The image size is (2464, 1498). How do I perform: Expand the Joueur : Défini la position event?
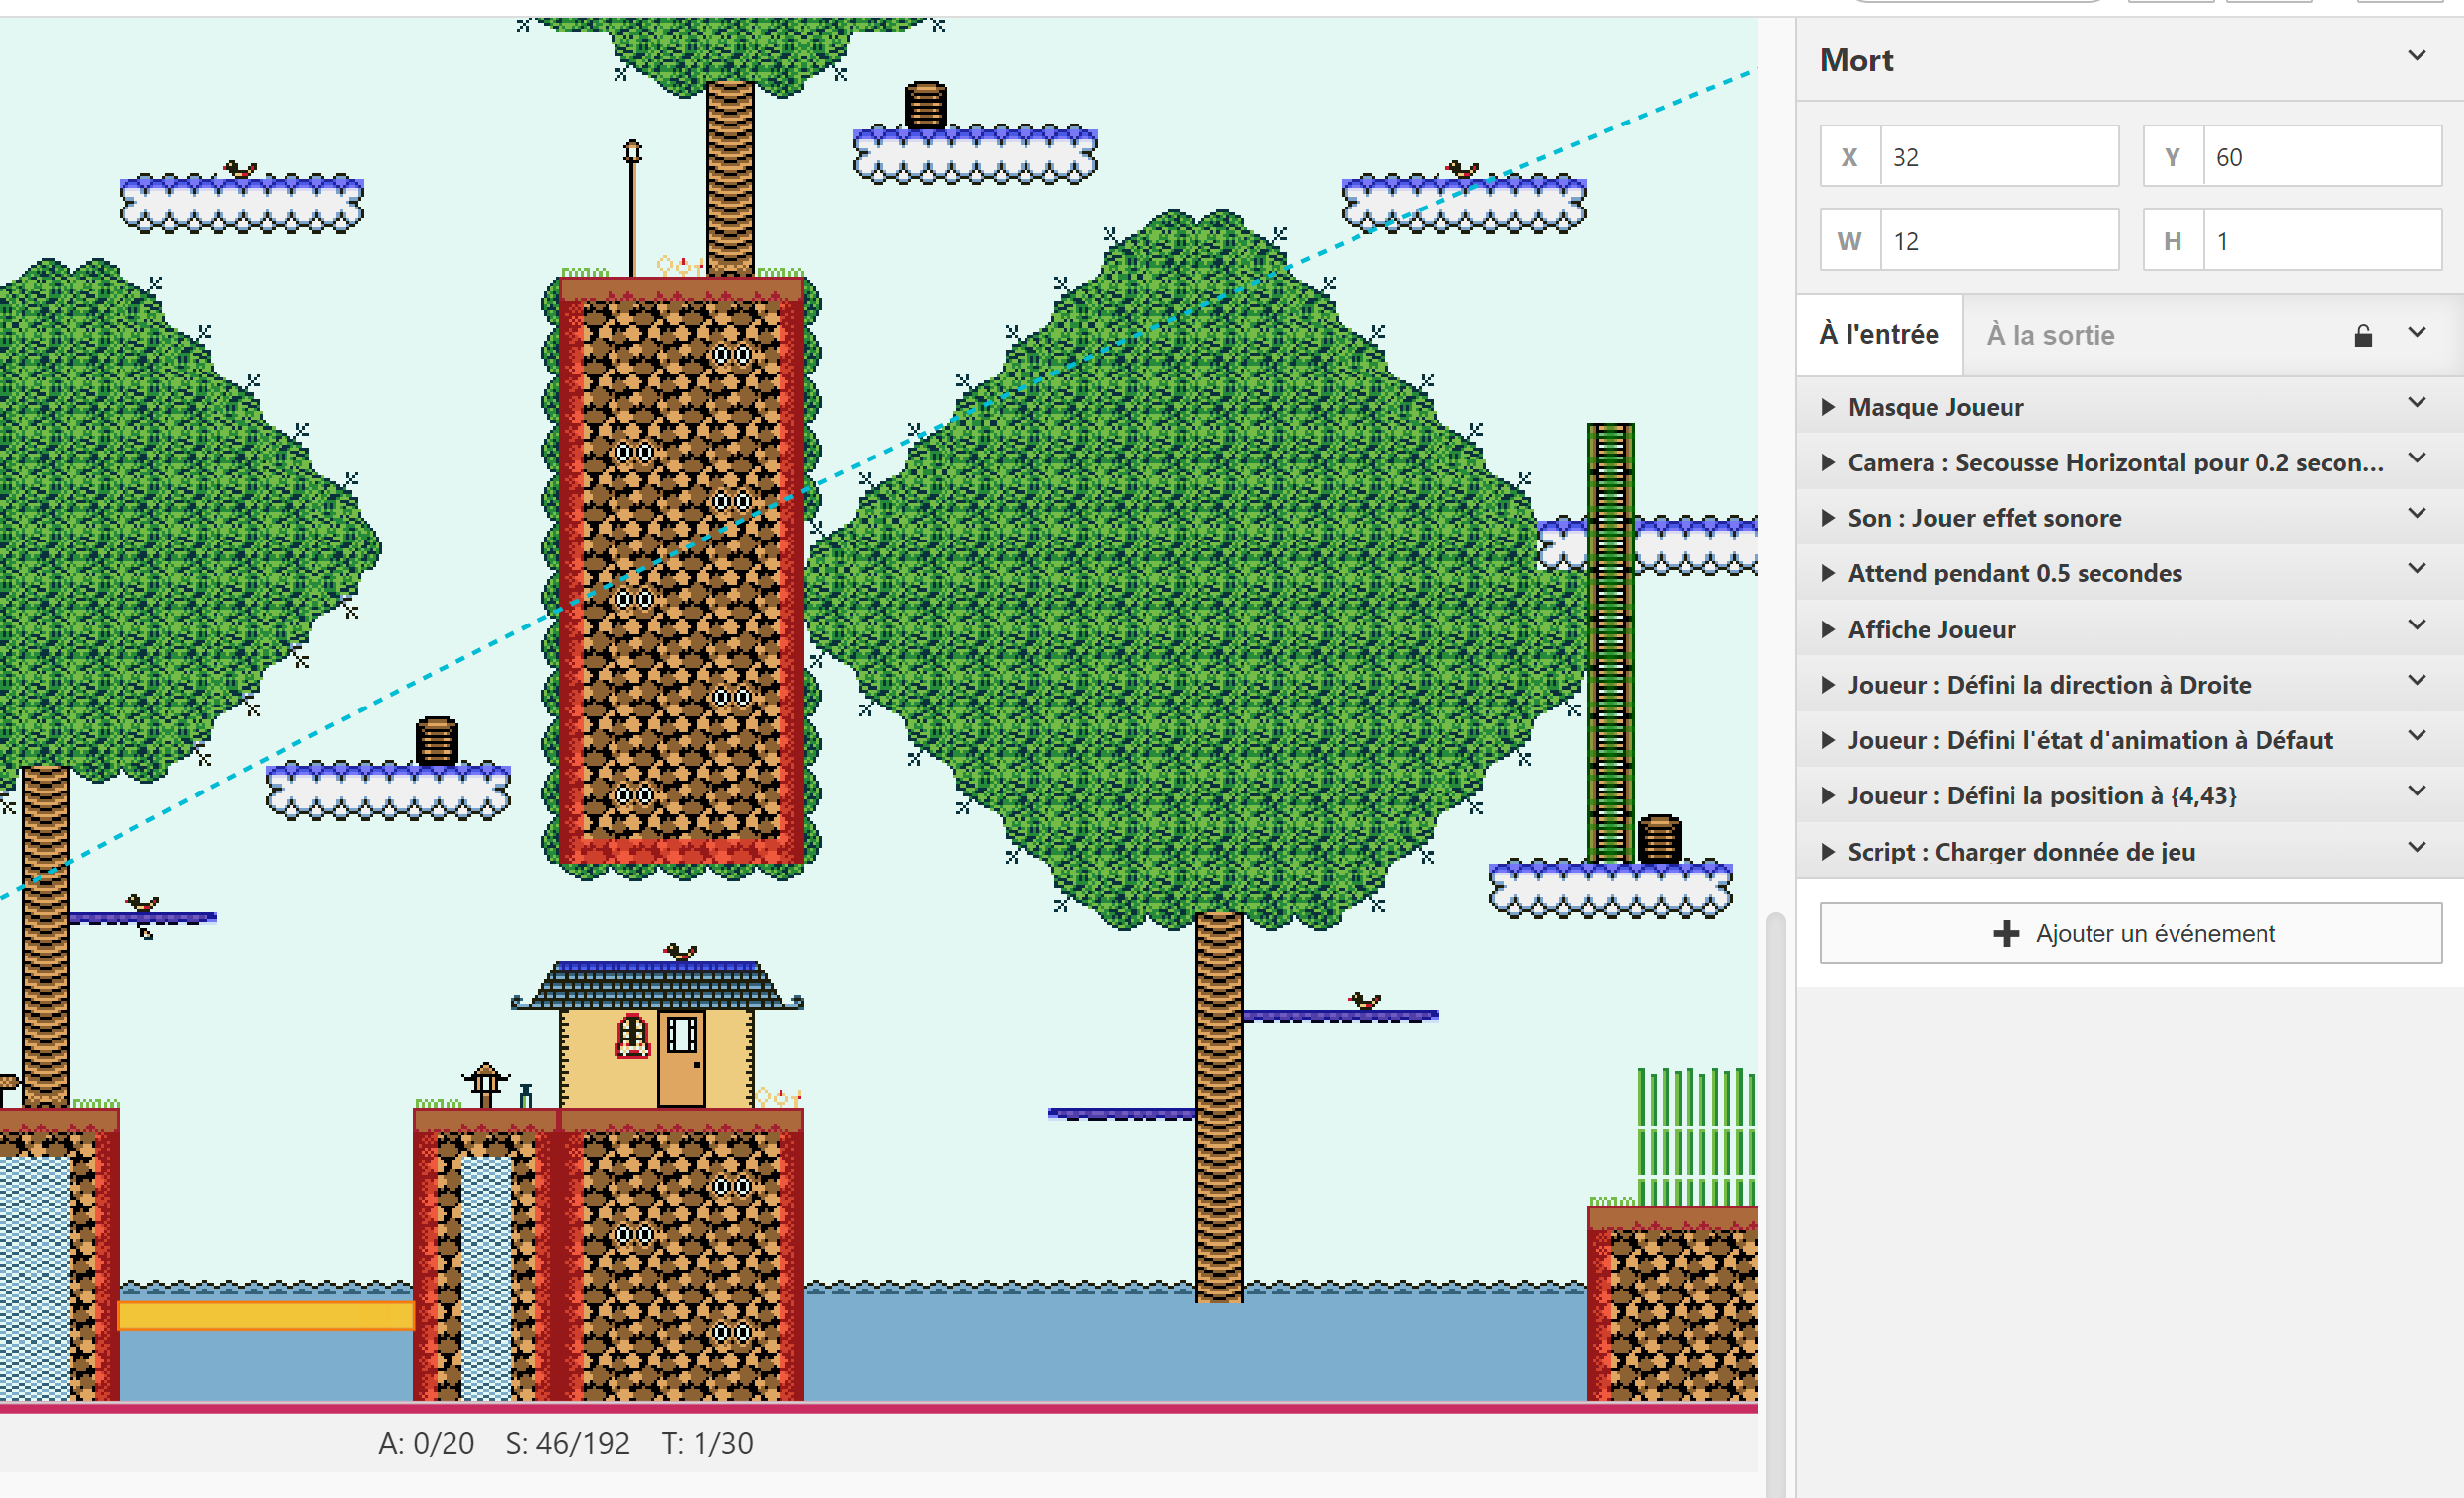tap(1828, 796)
